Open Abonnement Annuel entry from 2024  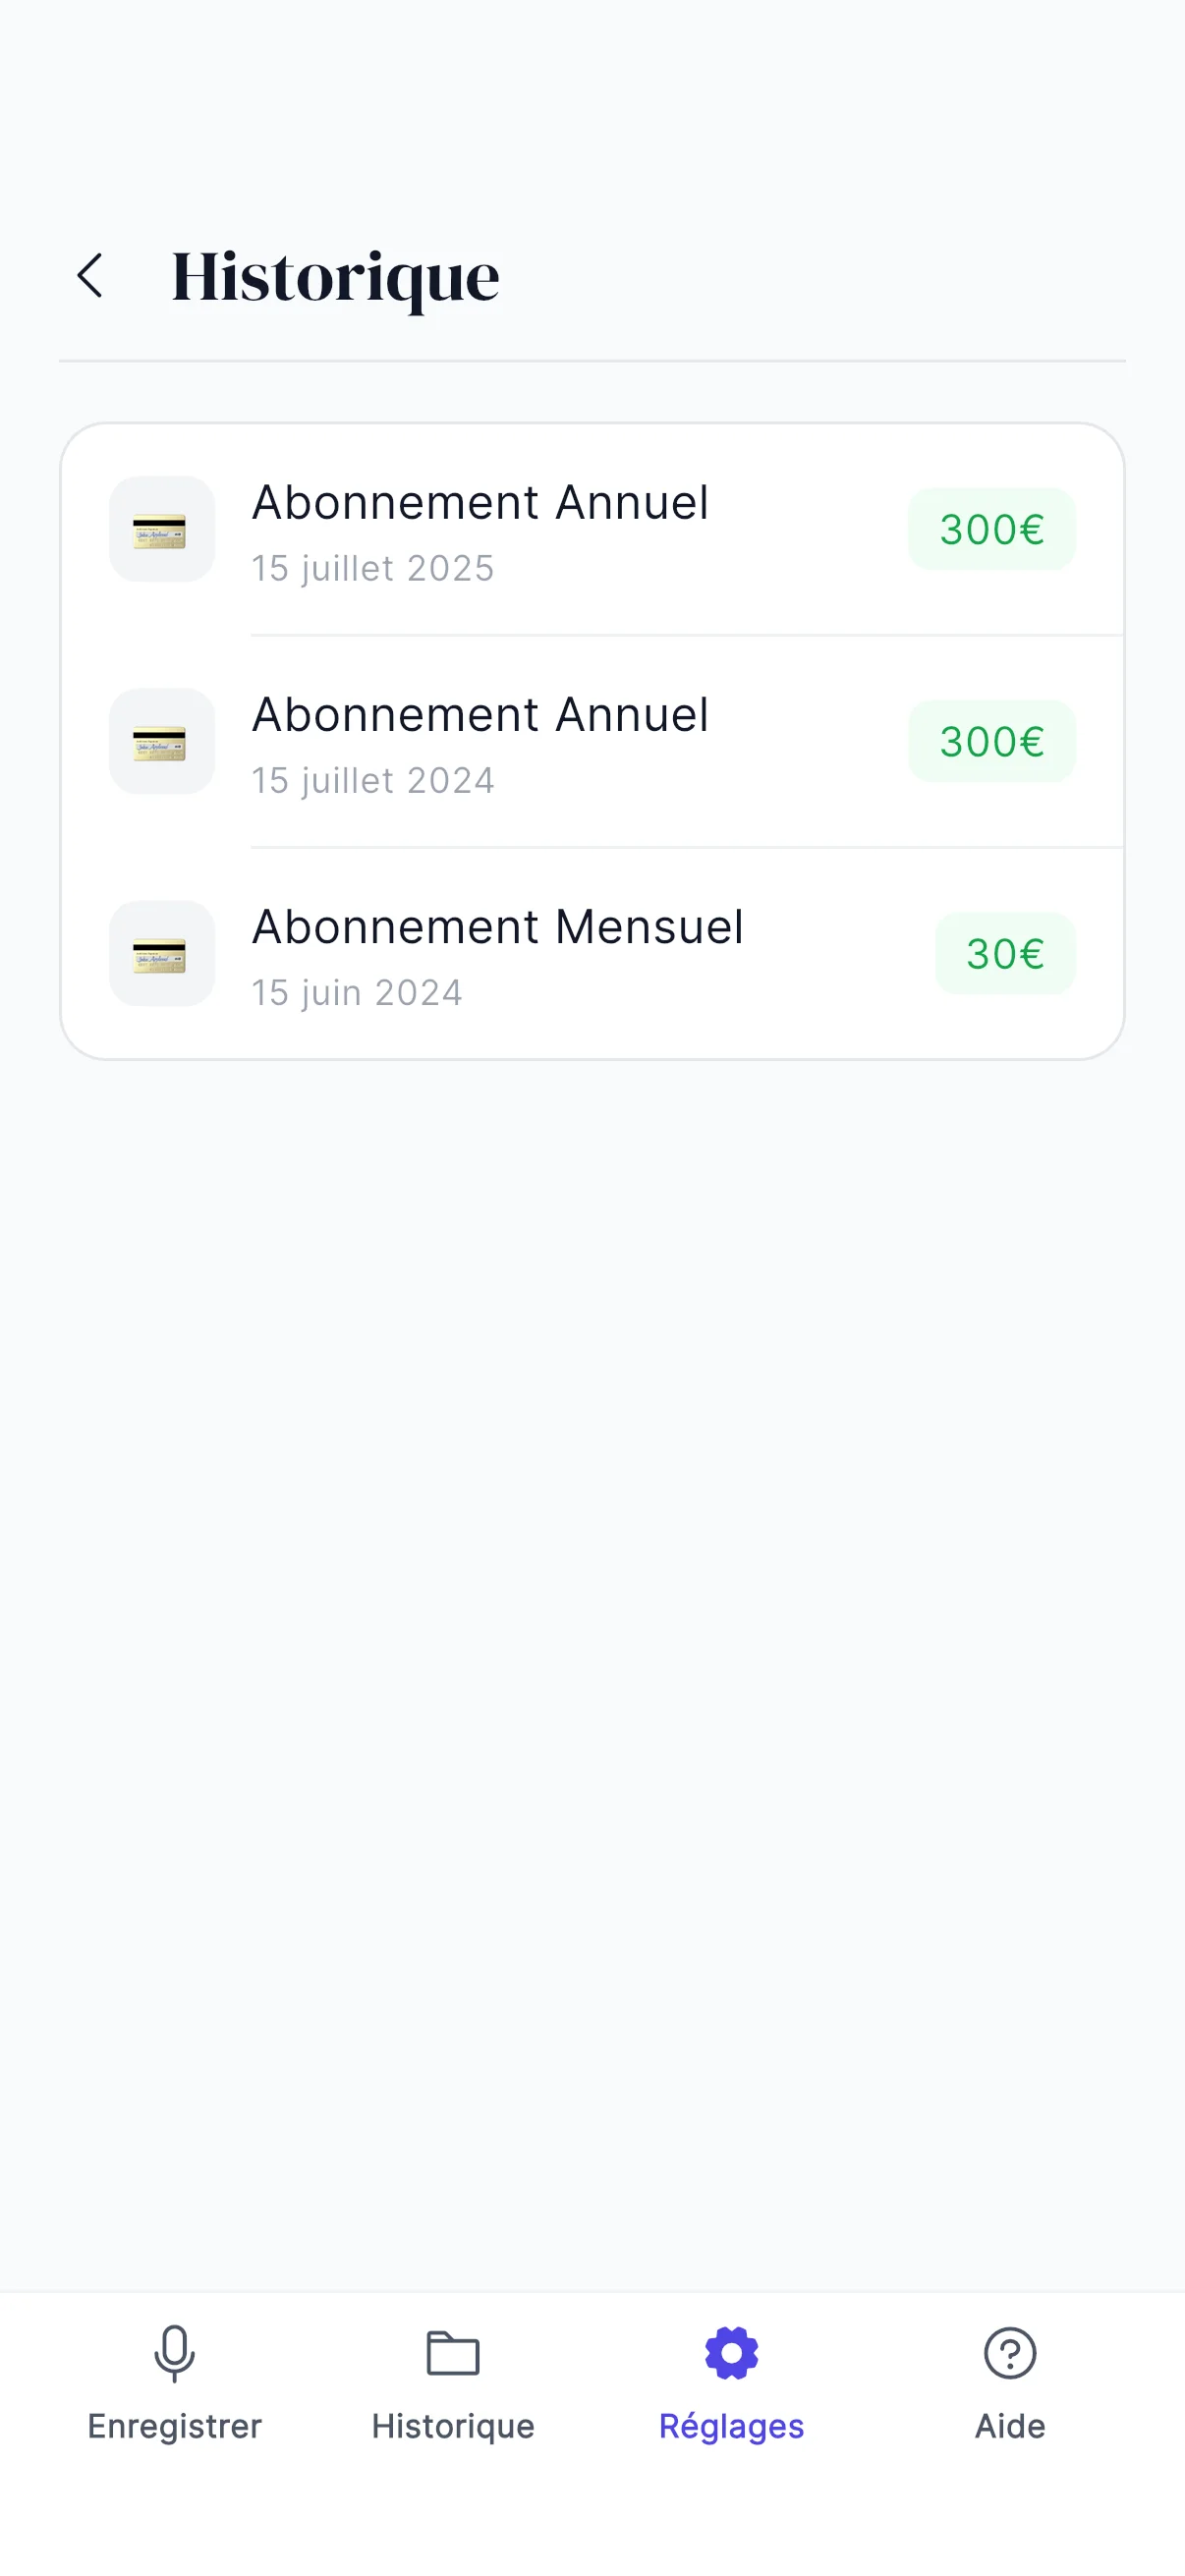480,715
